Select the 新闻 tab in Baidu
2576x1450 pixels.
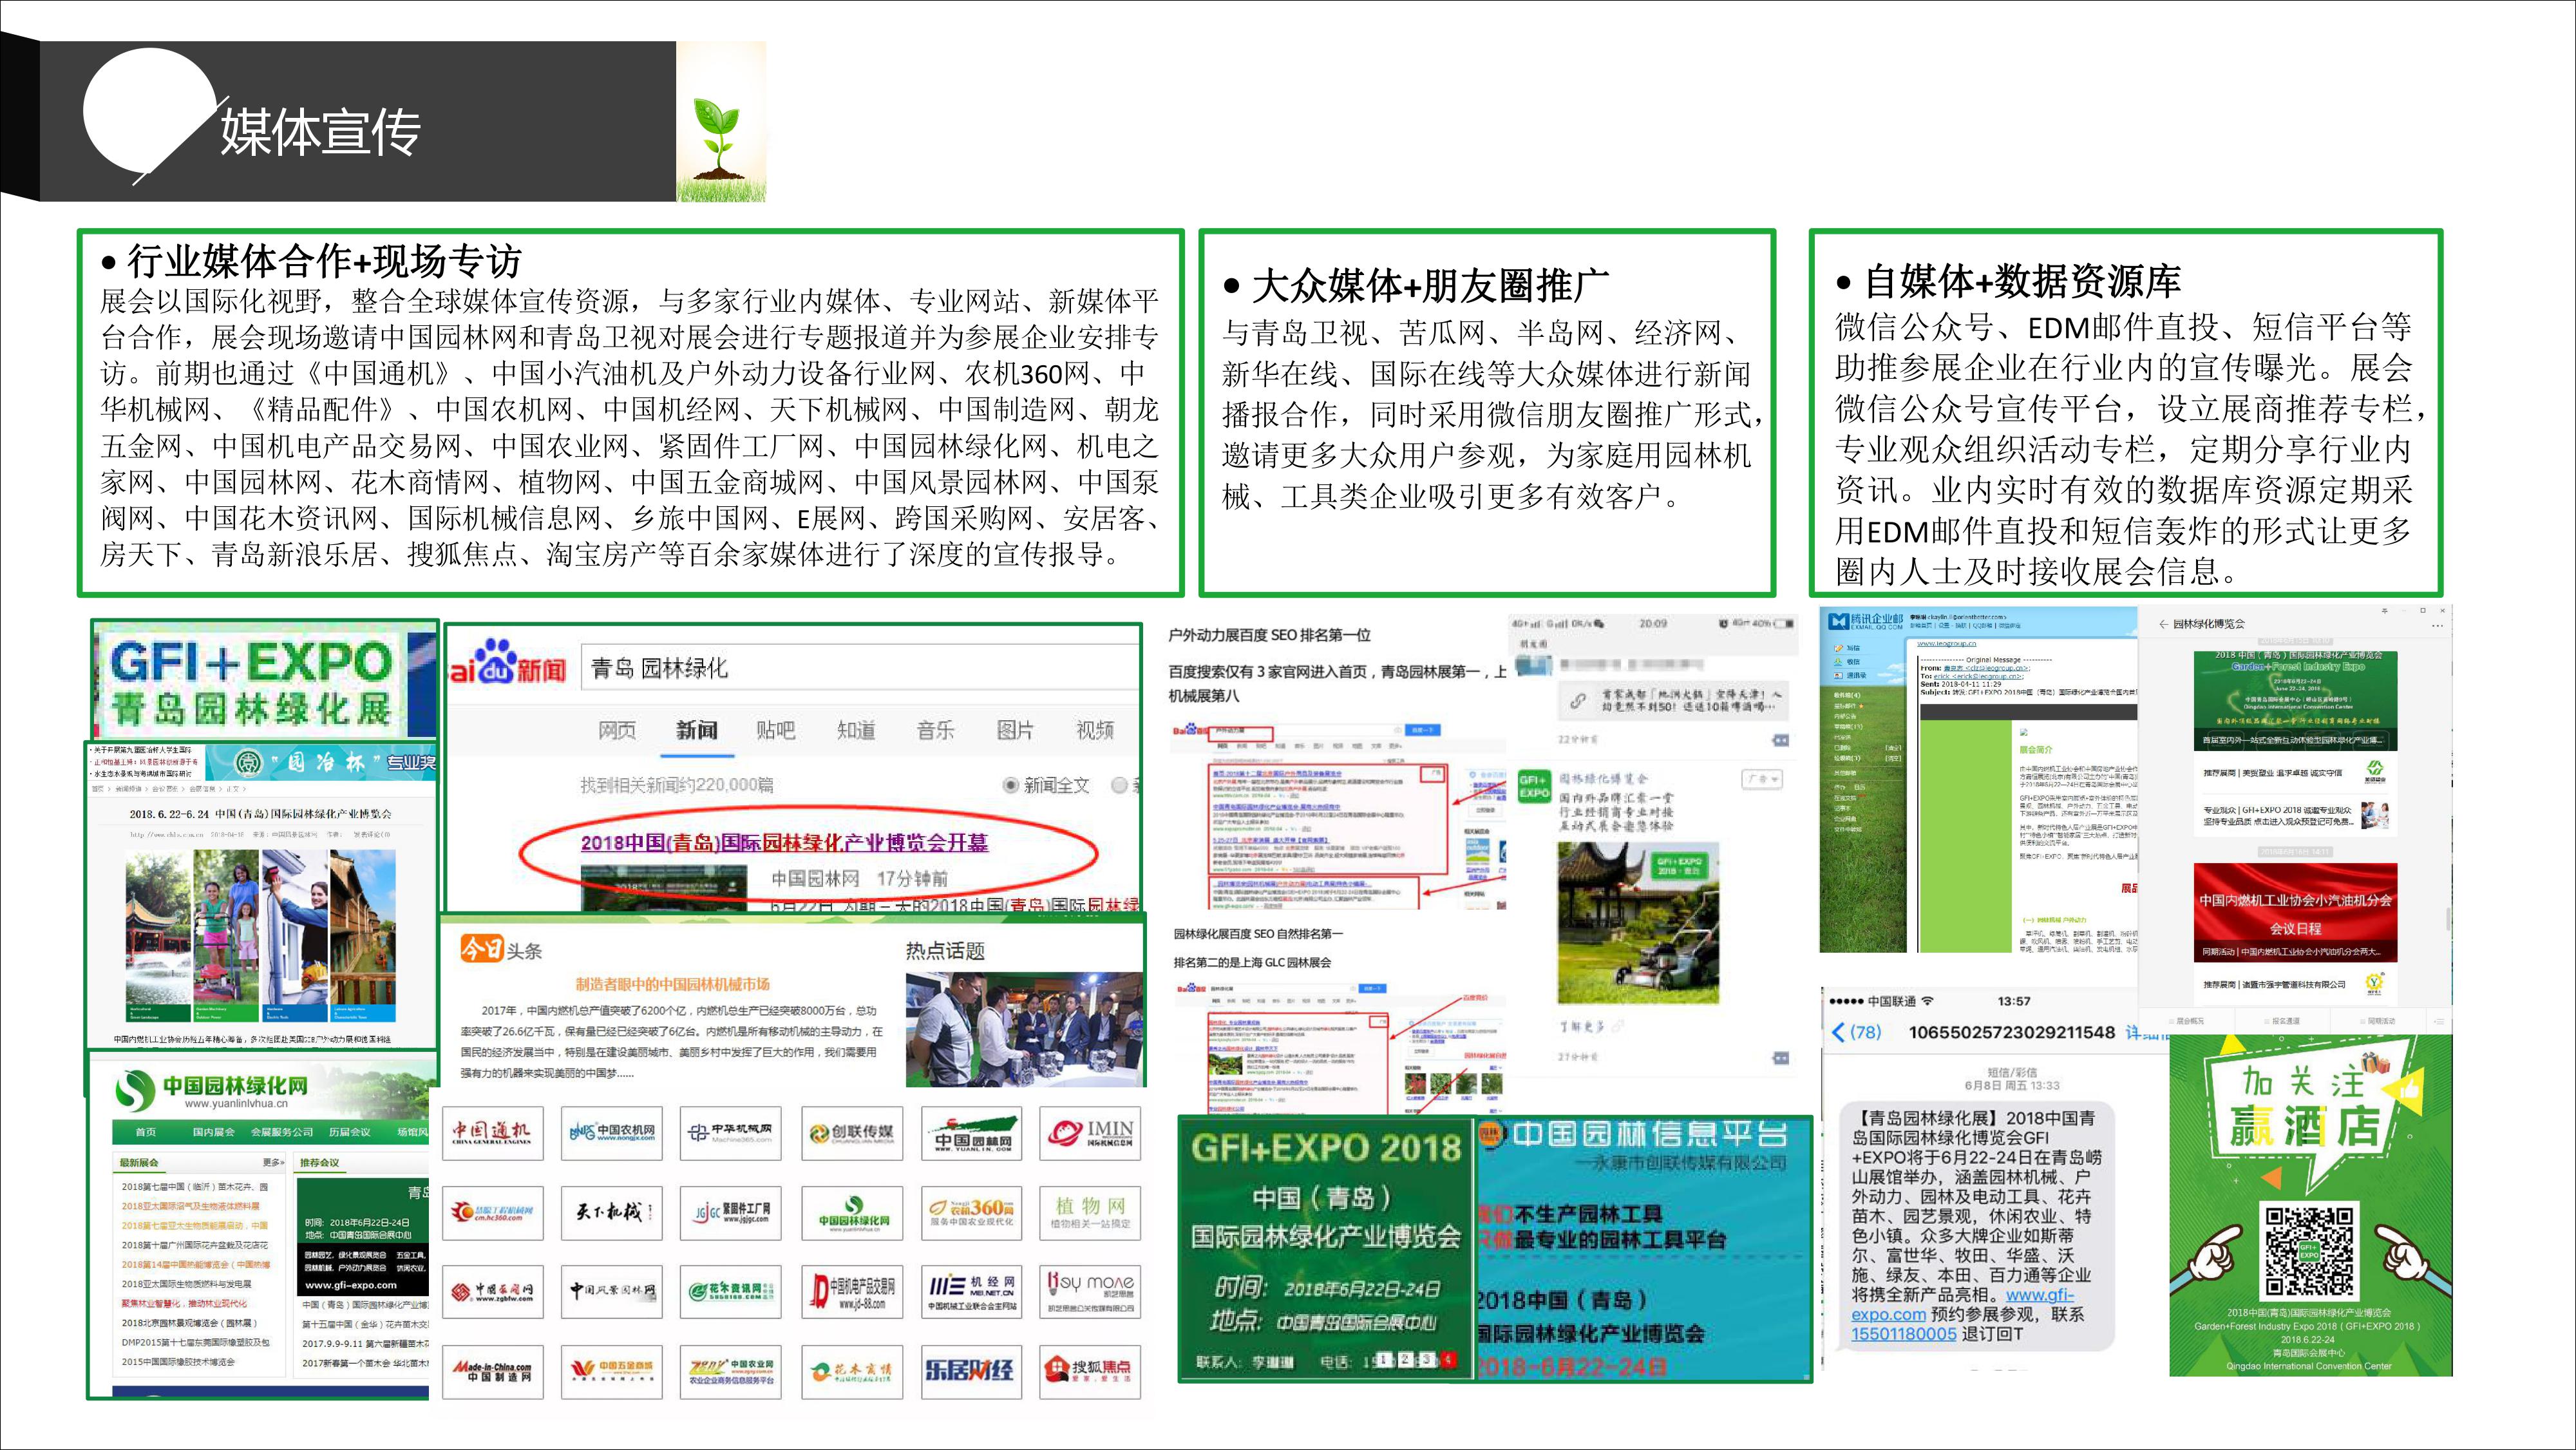tap(696, 730)
